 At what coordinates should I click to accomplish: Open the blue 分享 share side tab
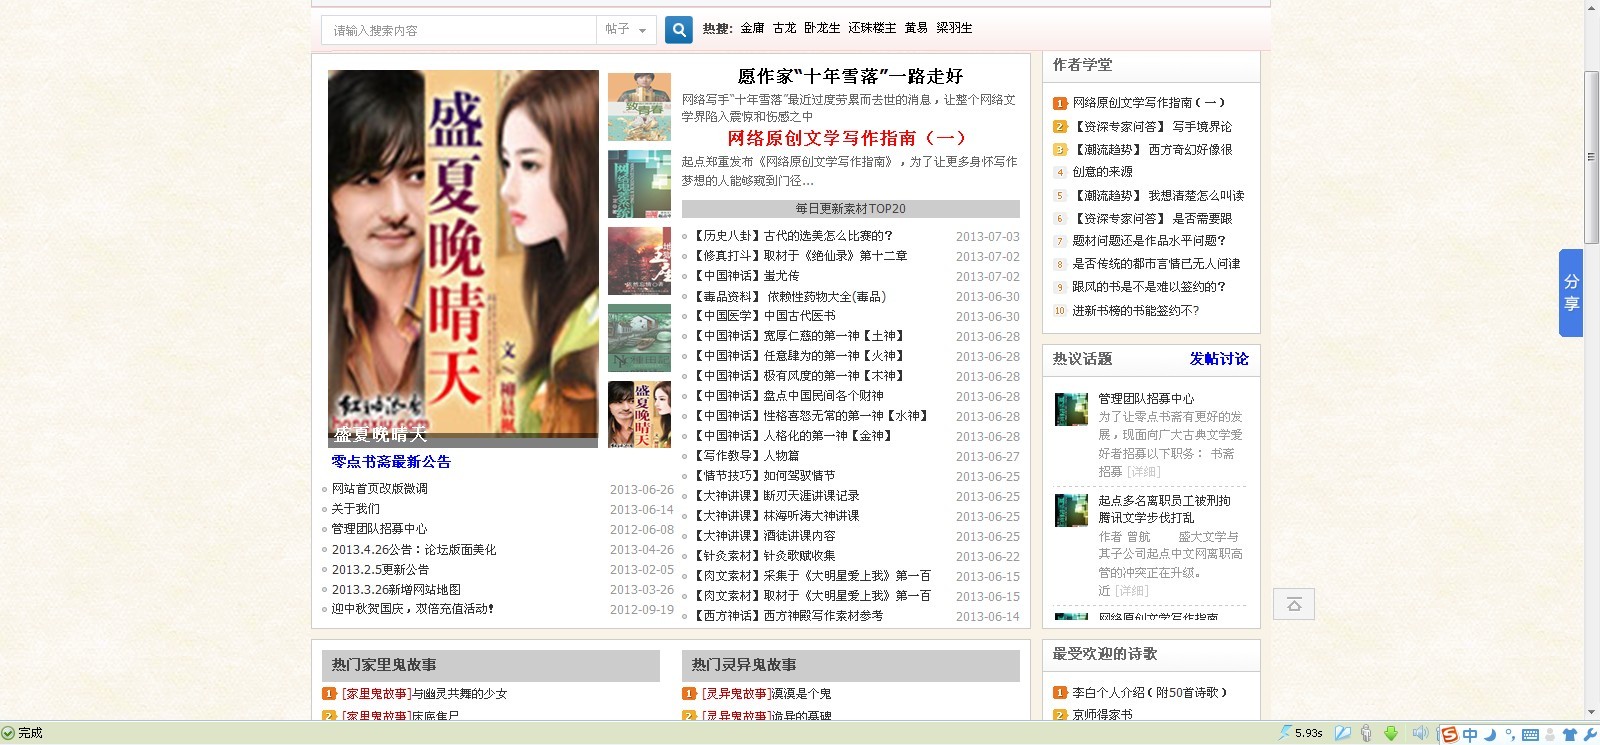[1571, 293]
